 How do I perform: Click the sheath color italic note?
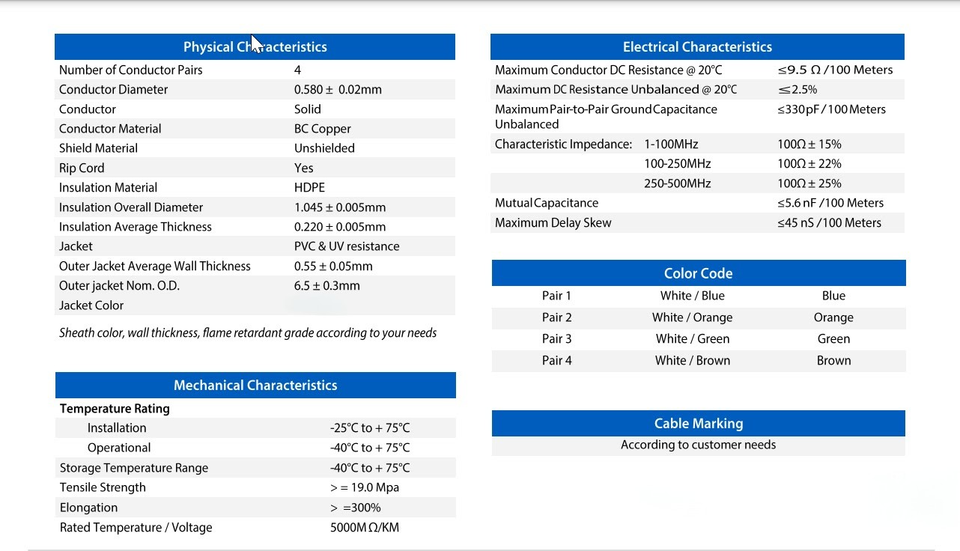(248, 332)
